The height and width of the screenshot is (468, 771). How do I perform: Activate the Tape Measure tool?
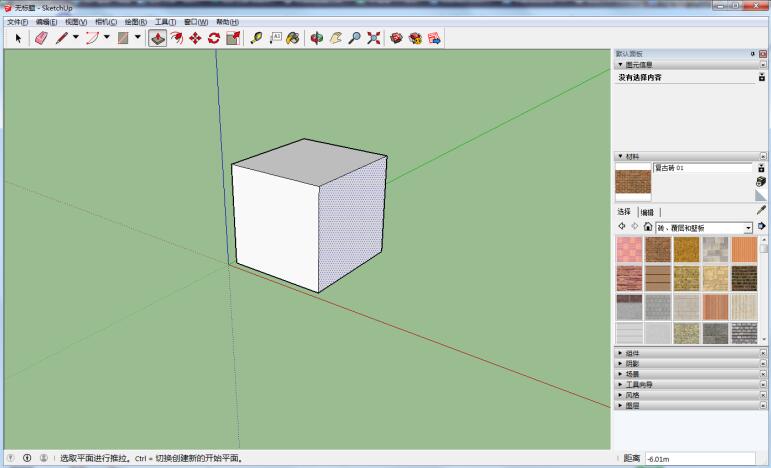[x=256, y=38]
